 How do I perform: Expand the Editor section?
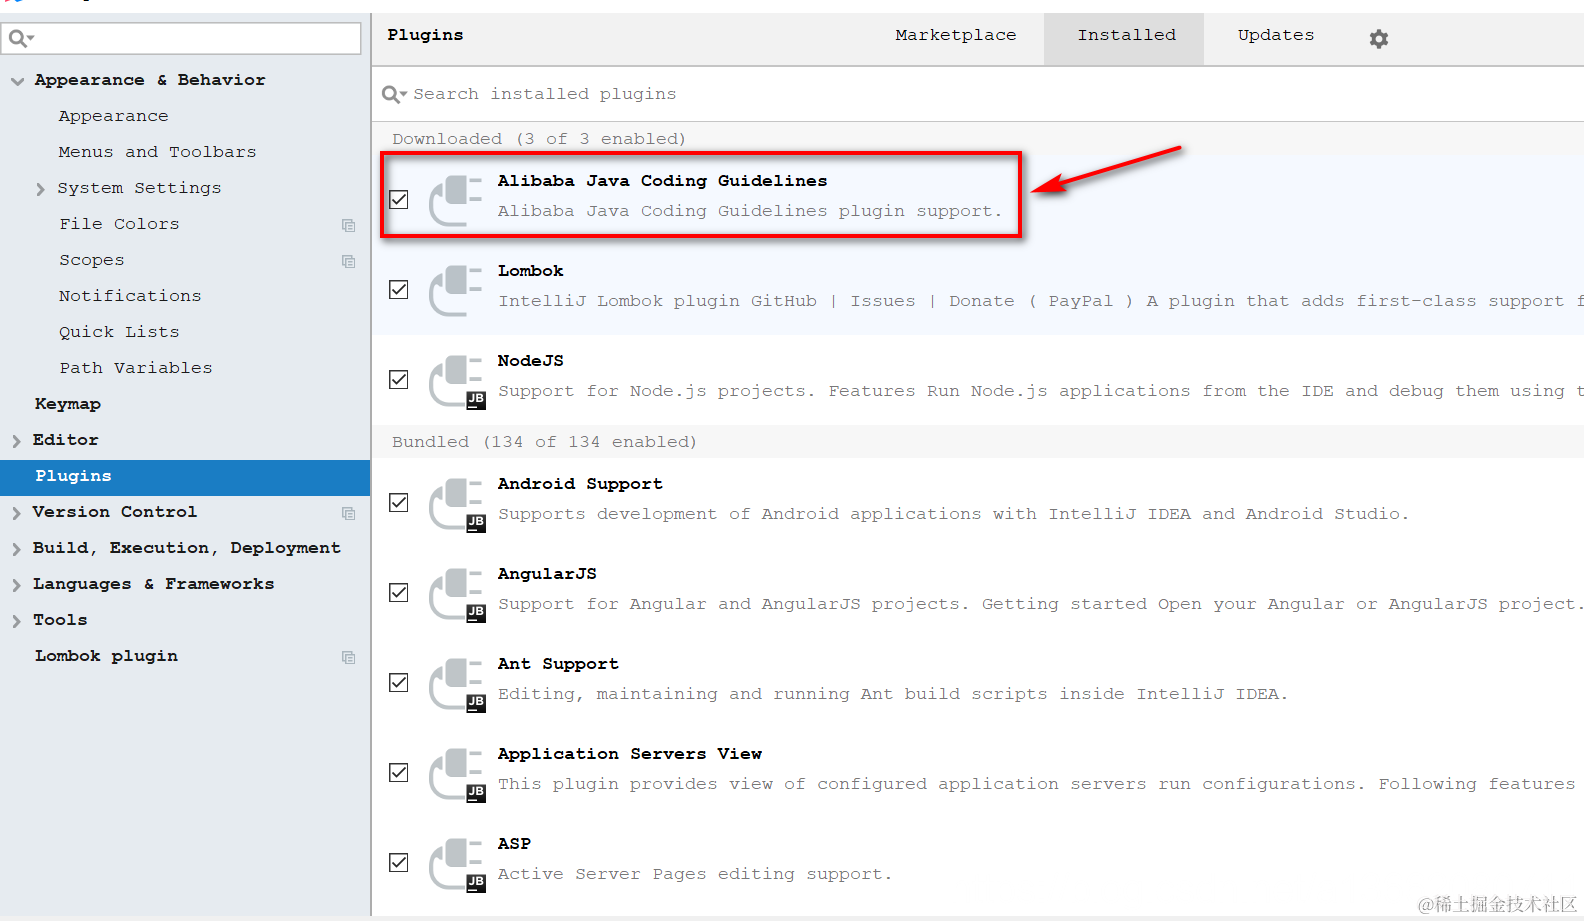click(16, 441)
